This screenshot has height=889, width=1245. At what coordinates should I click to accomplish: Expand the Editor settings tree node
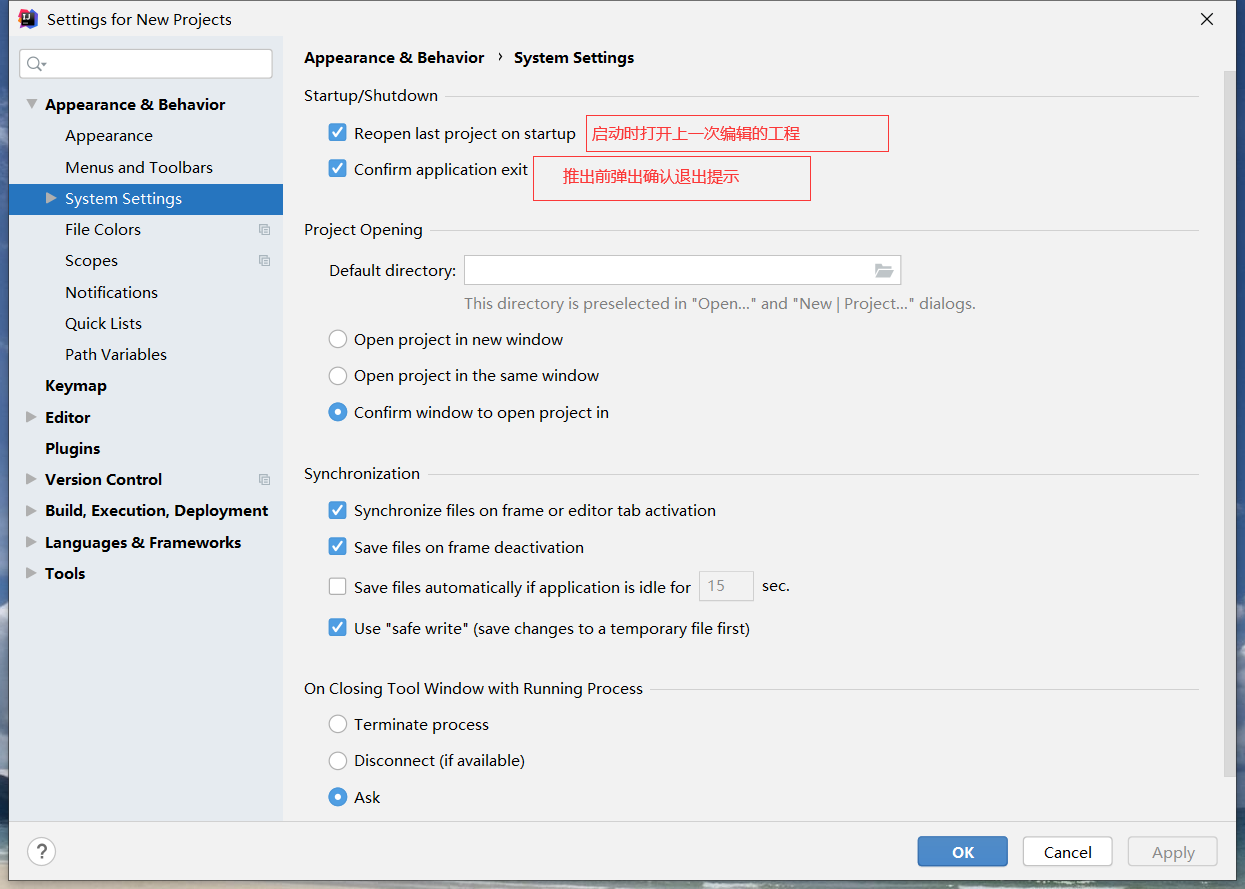coord(31,417)
